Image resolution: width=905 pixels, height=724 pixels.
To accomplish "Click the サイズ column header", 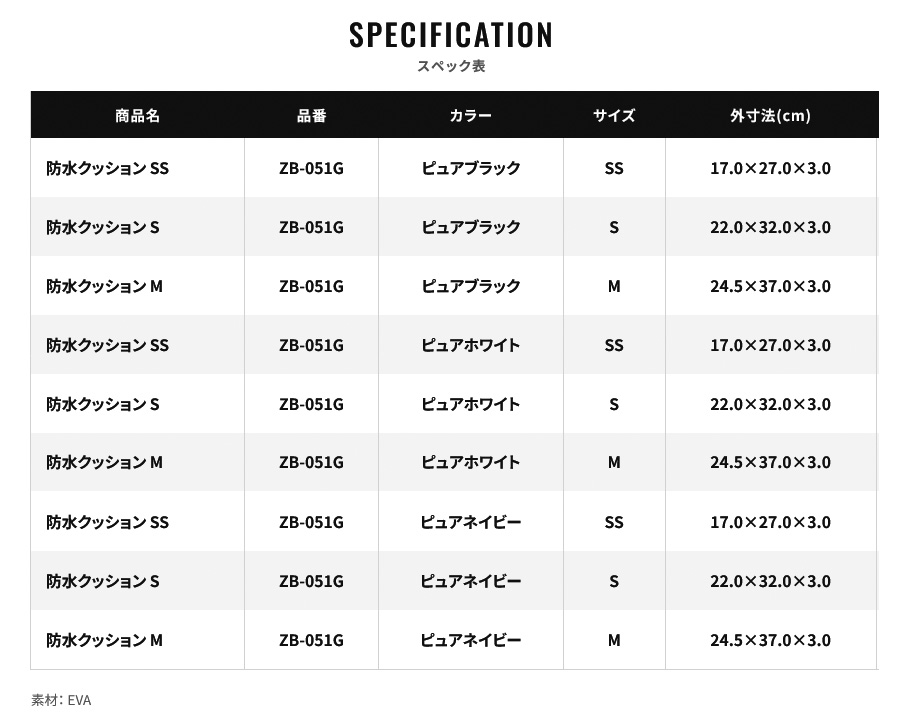I will tap(614, 115).
